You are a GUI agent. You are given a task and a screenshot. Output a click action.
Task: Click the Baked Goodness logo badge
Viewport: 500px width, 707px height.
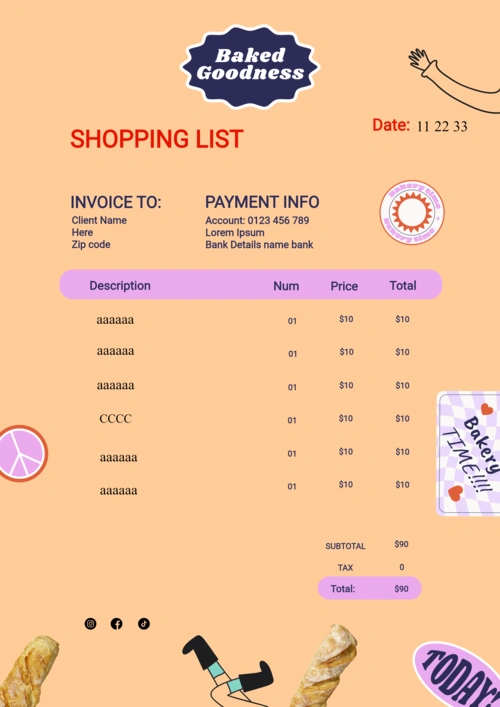point(250,66)
